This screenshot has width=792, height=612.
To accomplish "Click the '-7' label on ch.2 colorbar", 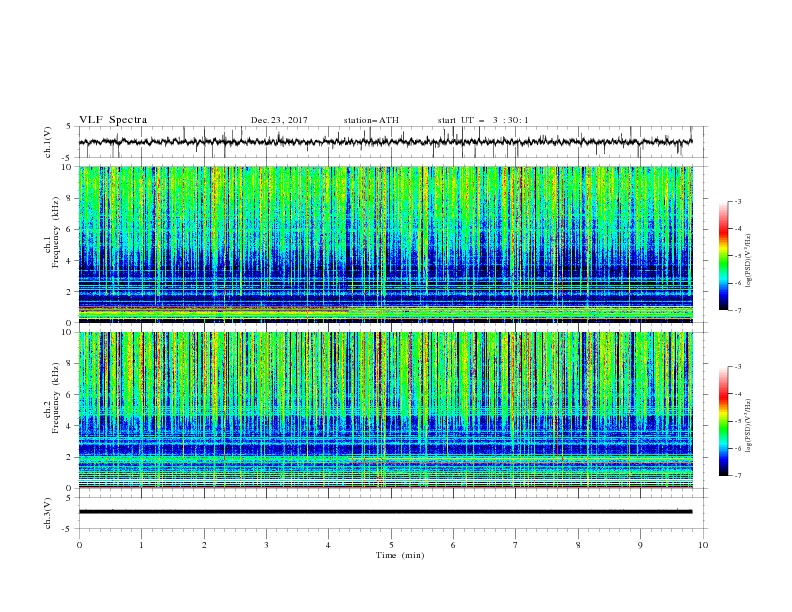I will point(738,476).
